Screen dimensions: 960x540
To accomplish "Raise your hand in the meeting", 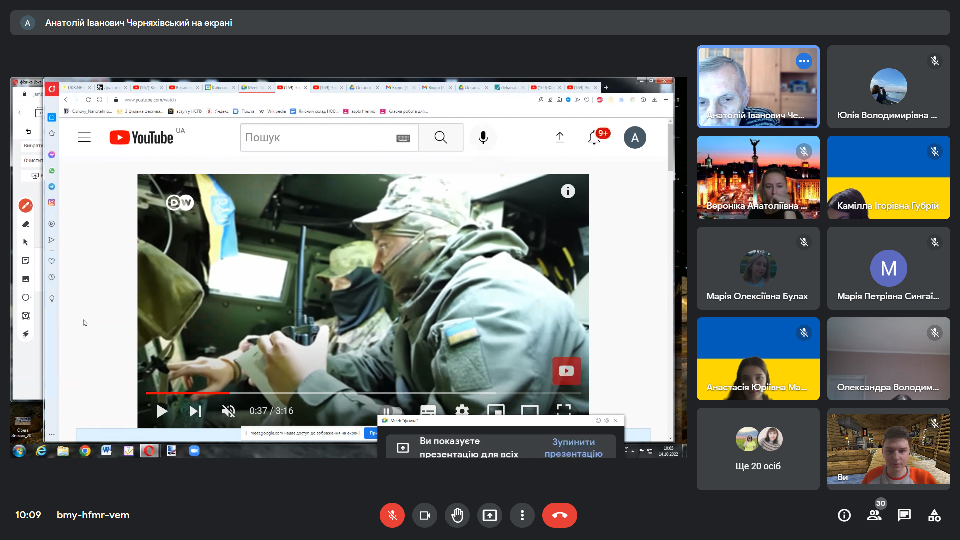I will 457,515.
